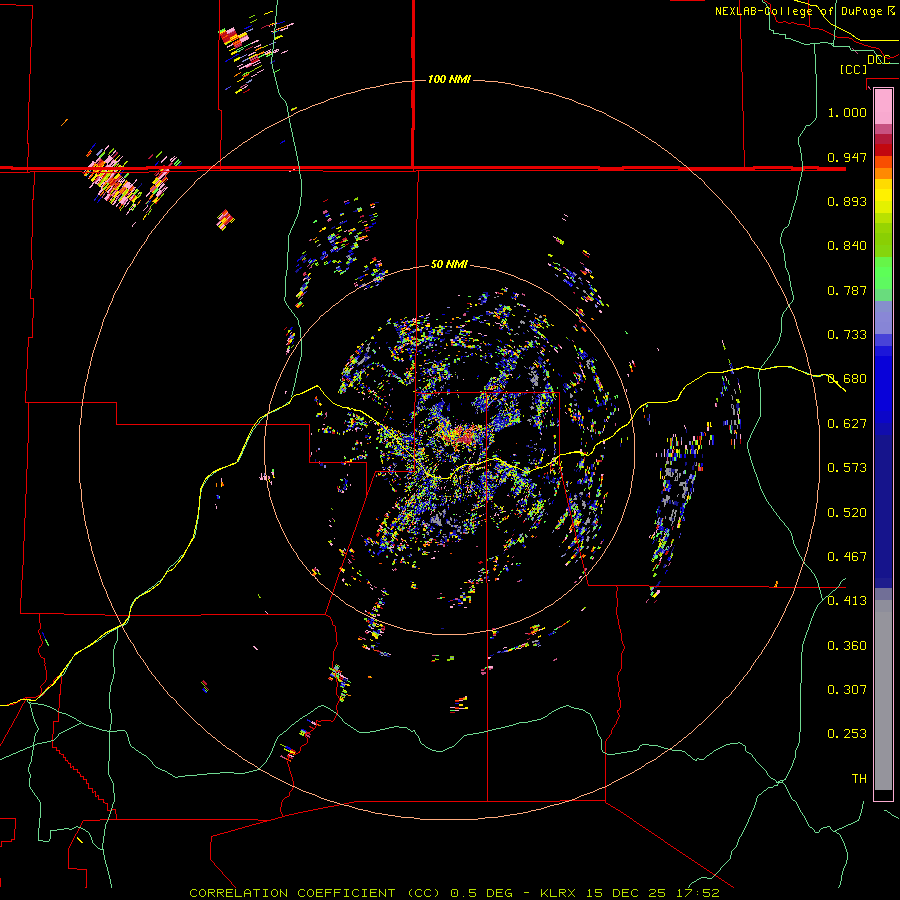Click the 0.787 legend value
This screenshot has width=900, height=900.
(x=847, y=290)
